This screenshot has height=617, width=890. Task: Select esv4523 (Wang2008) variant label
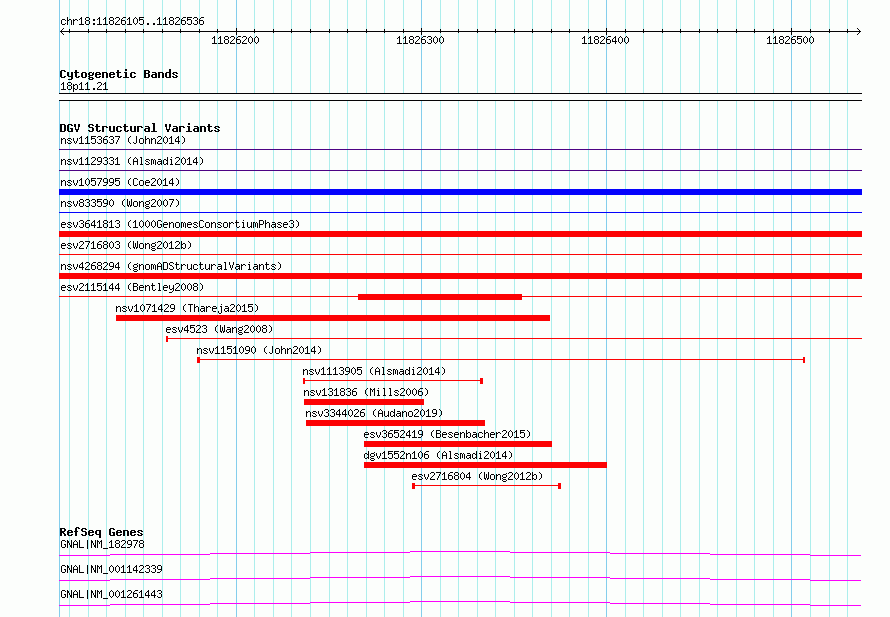tap(219, 329)
